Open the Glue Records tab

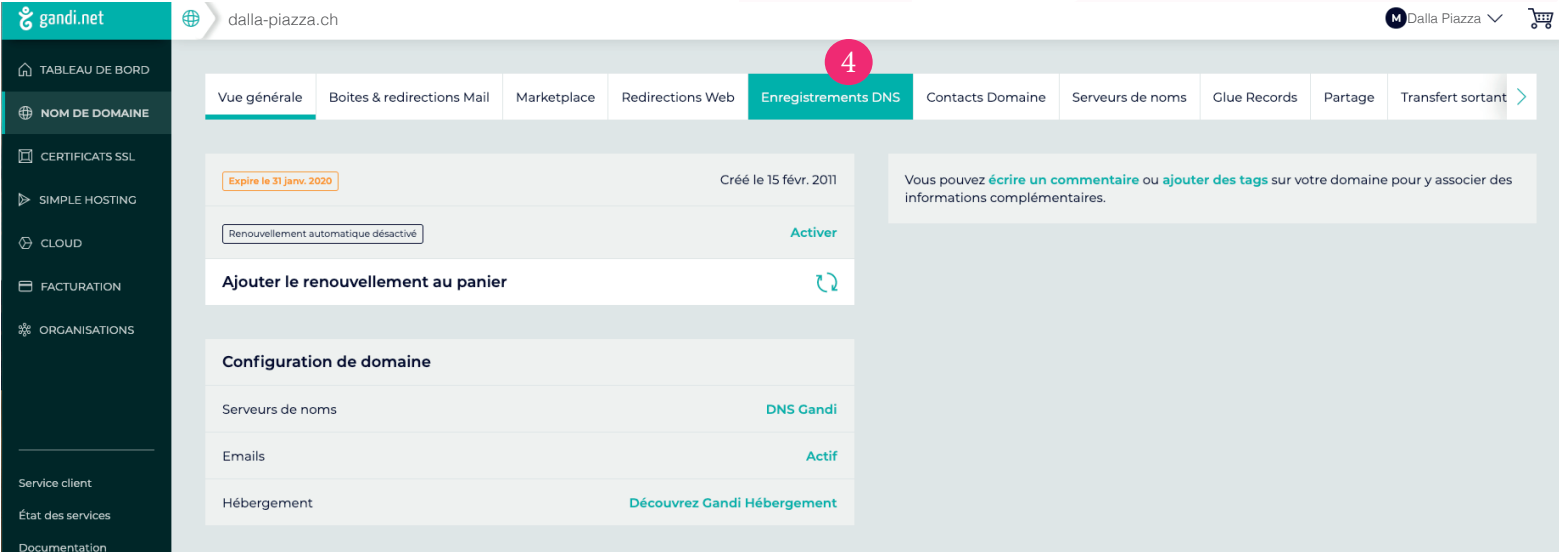pos(1255,97)
